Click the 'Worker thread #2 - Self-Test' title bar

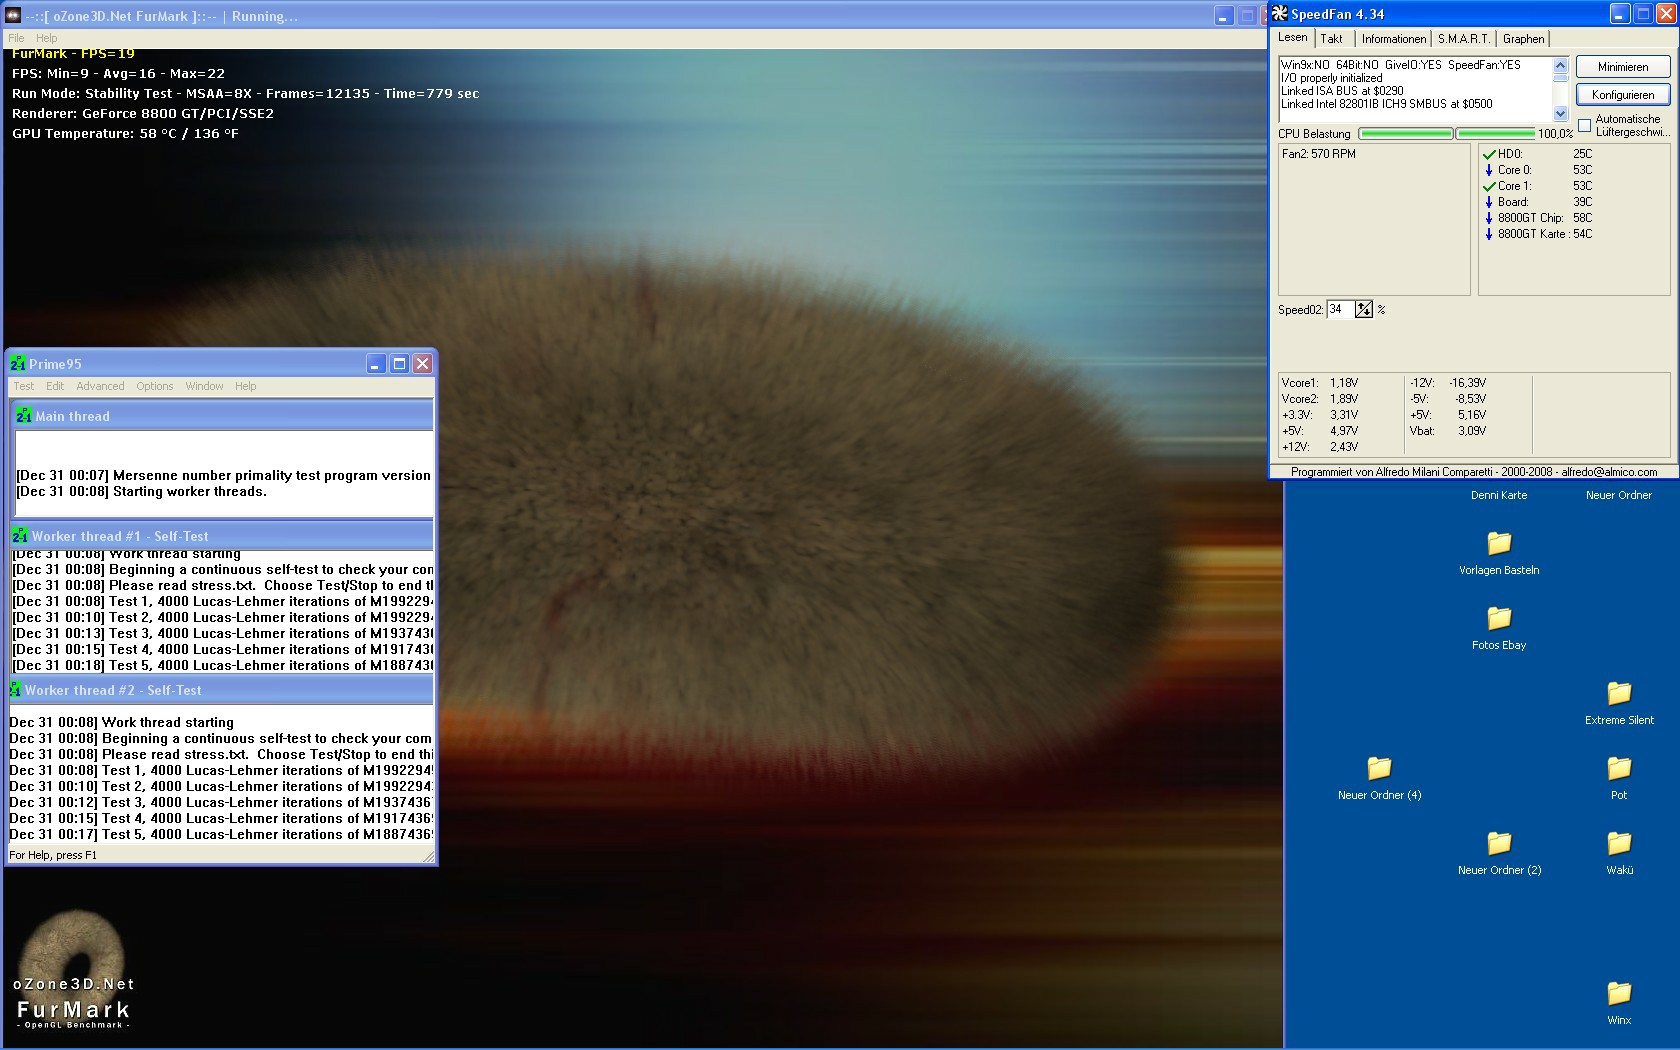coord(221,690)
